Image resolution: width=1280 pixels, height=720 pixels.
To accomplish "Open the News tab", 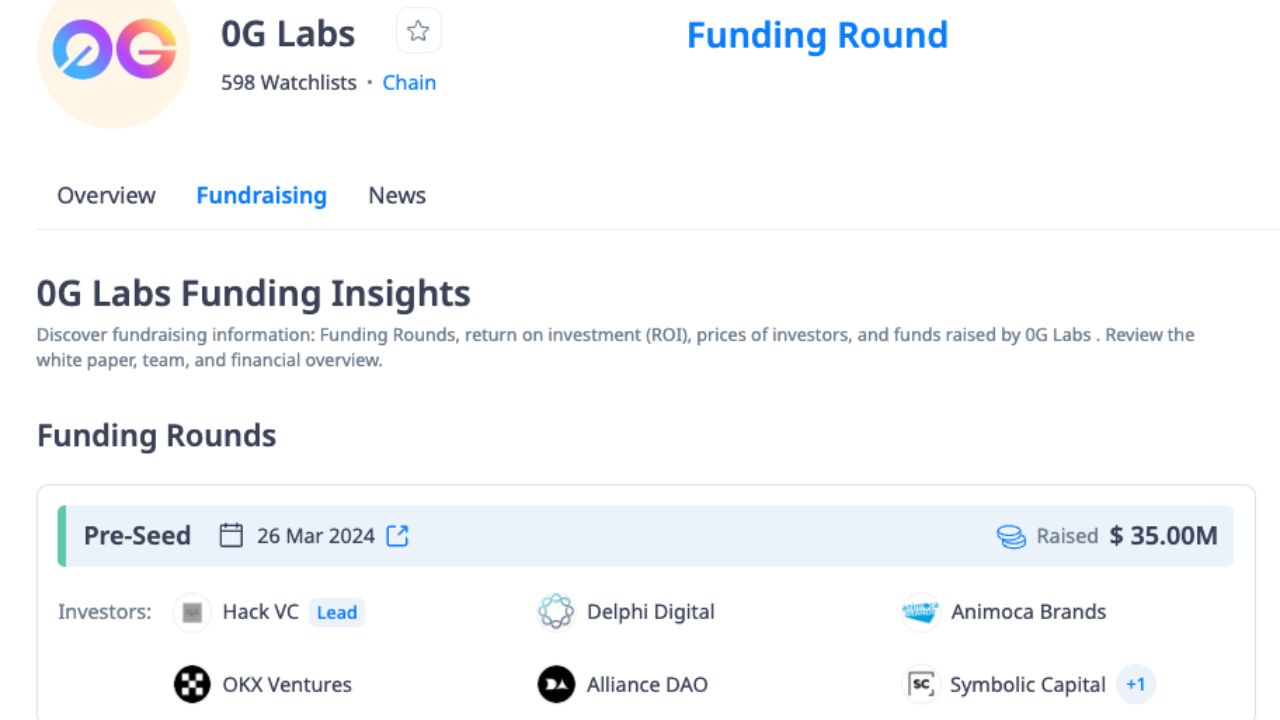I will click(397, 195).
